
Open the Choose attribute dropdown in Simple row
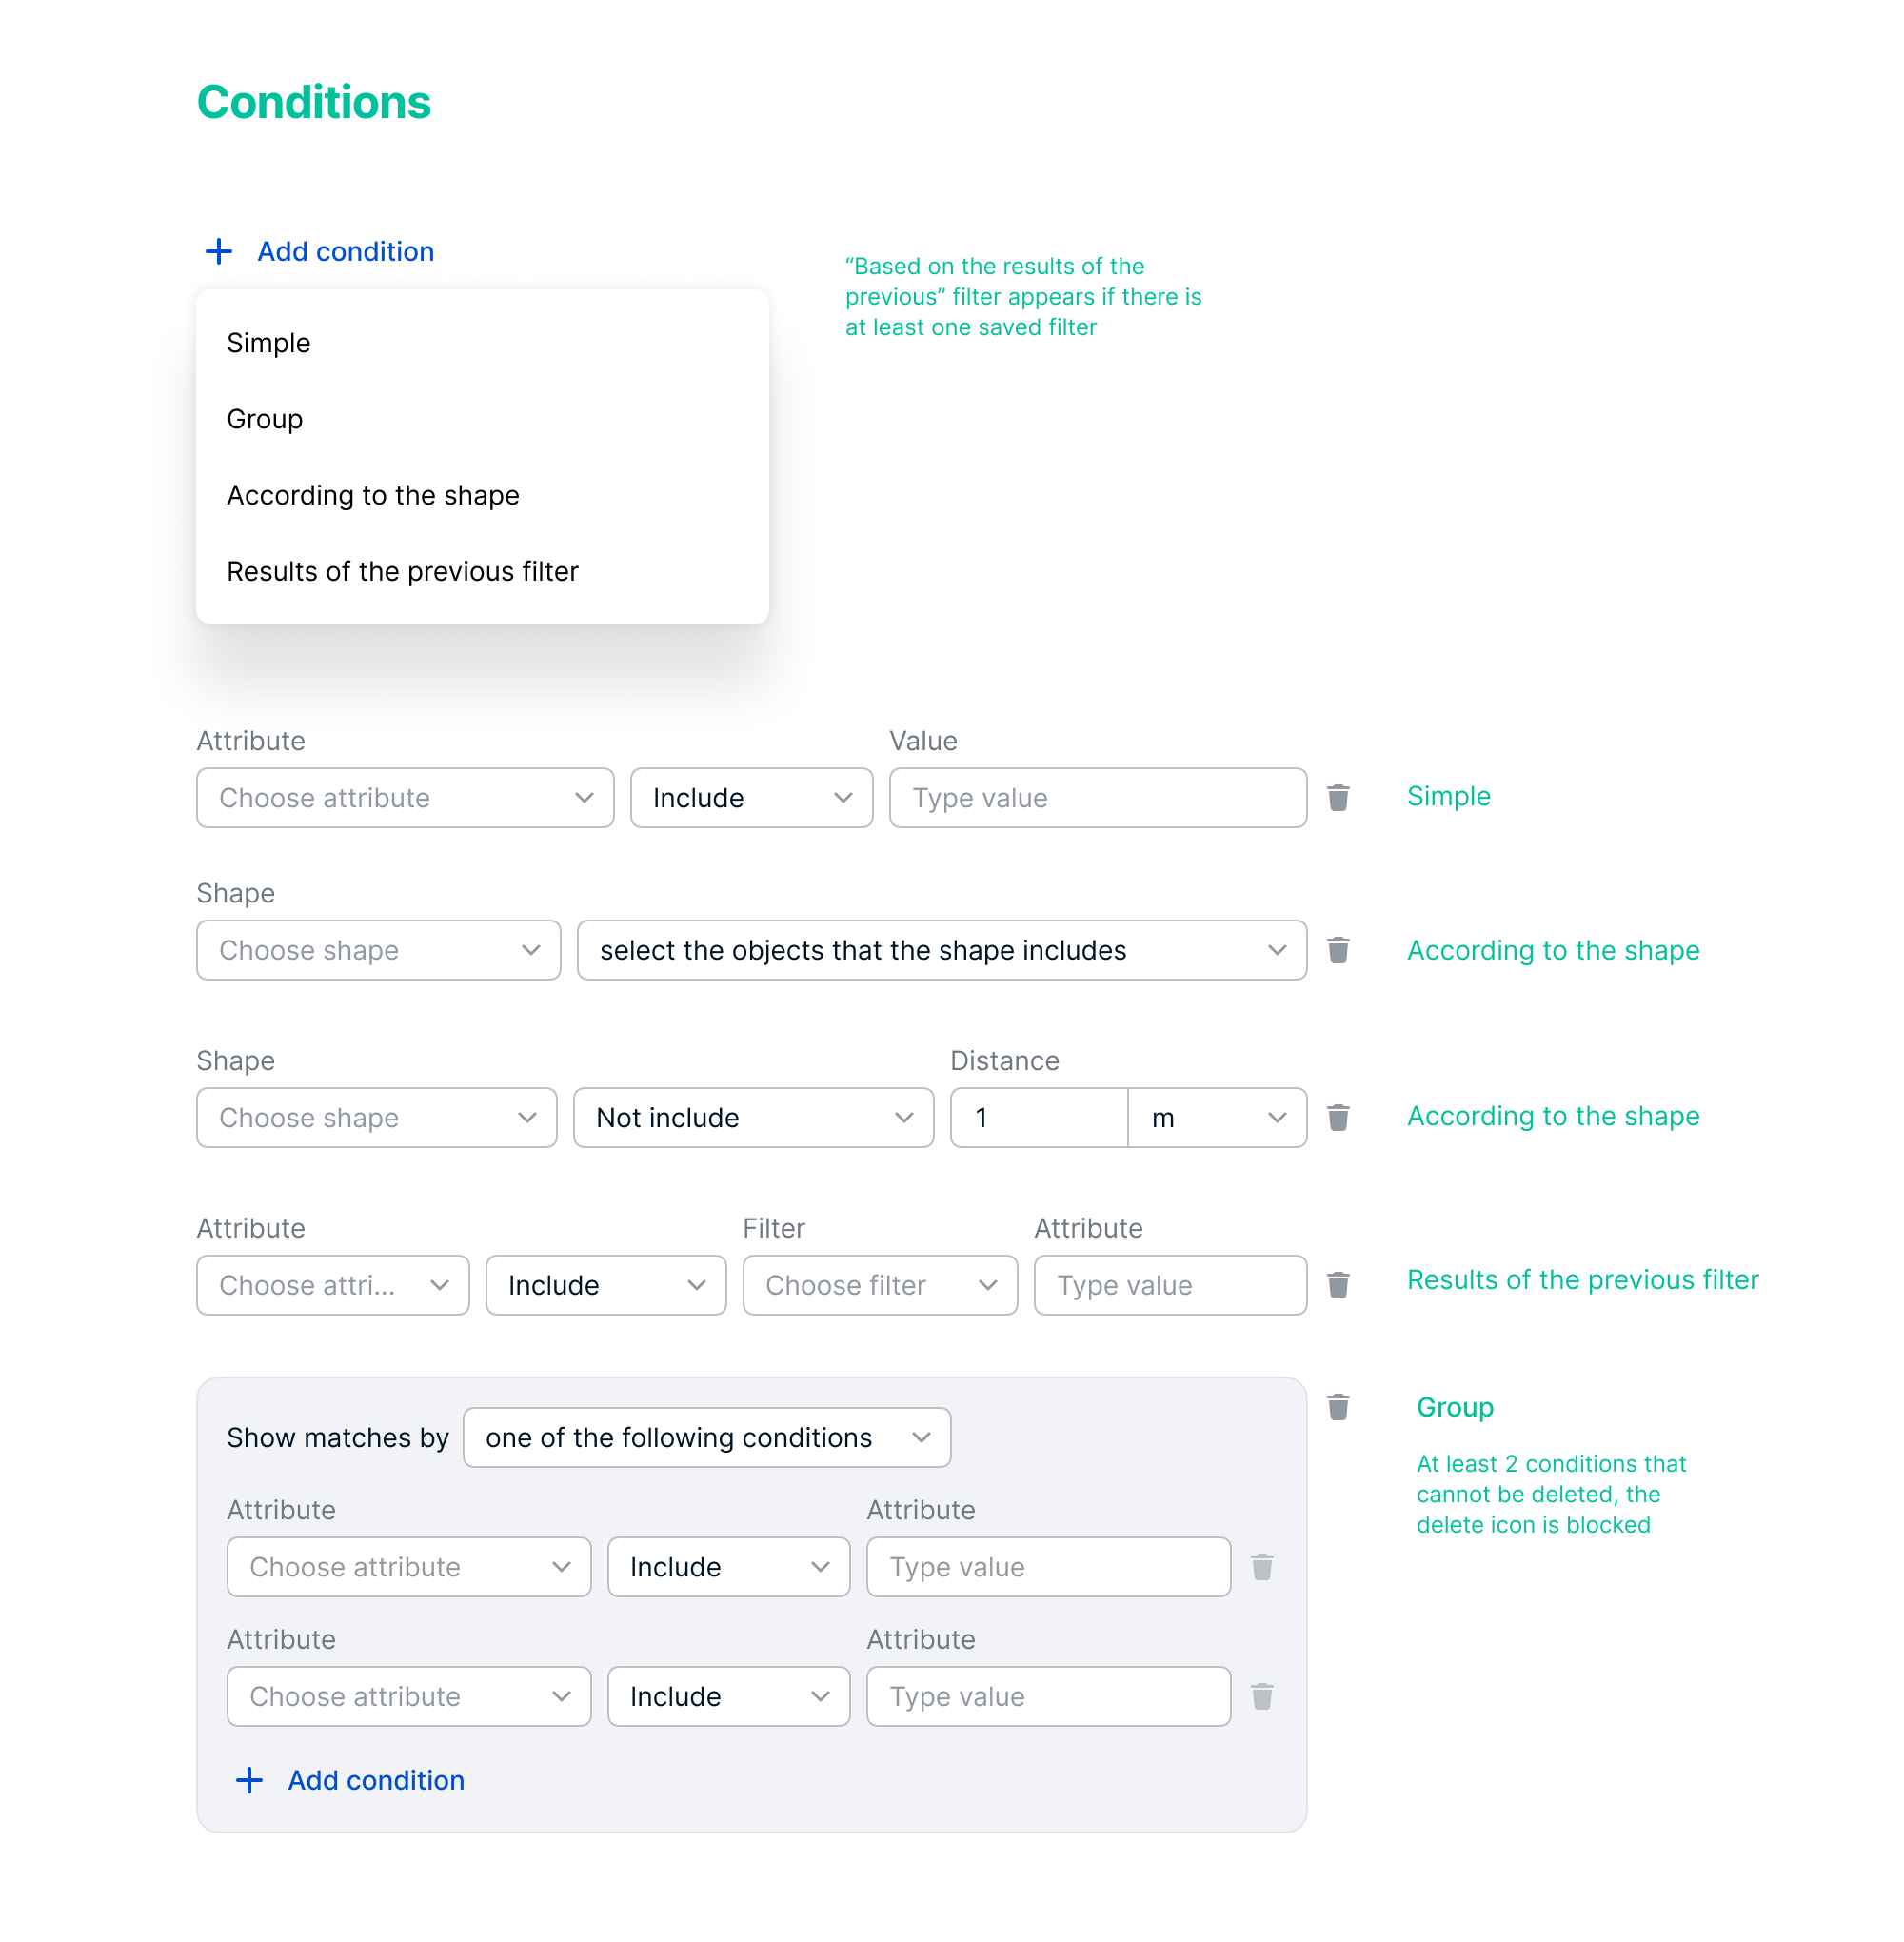[405, 798]
